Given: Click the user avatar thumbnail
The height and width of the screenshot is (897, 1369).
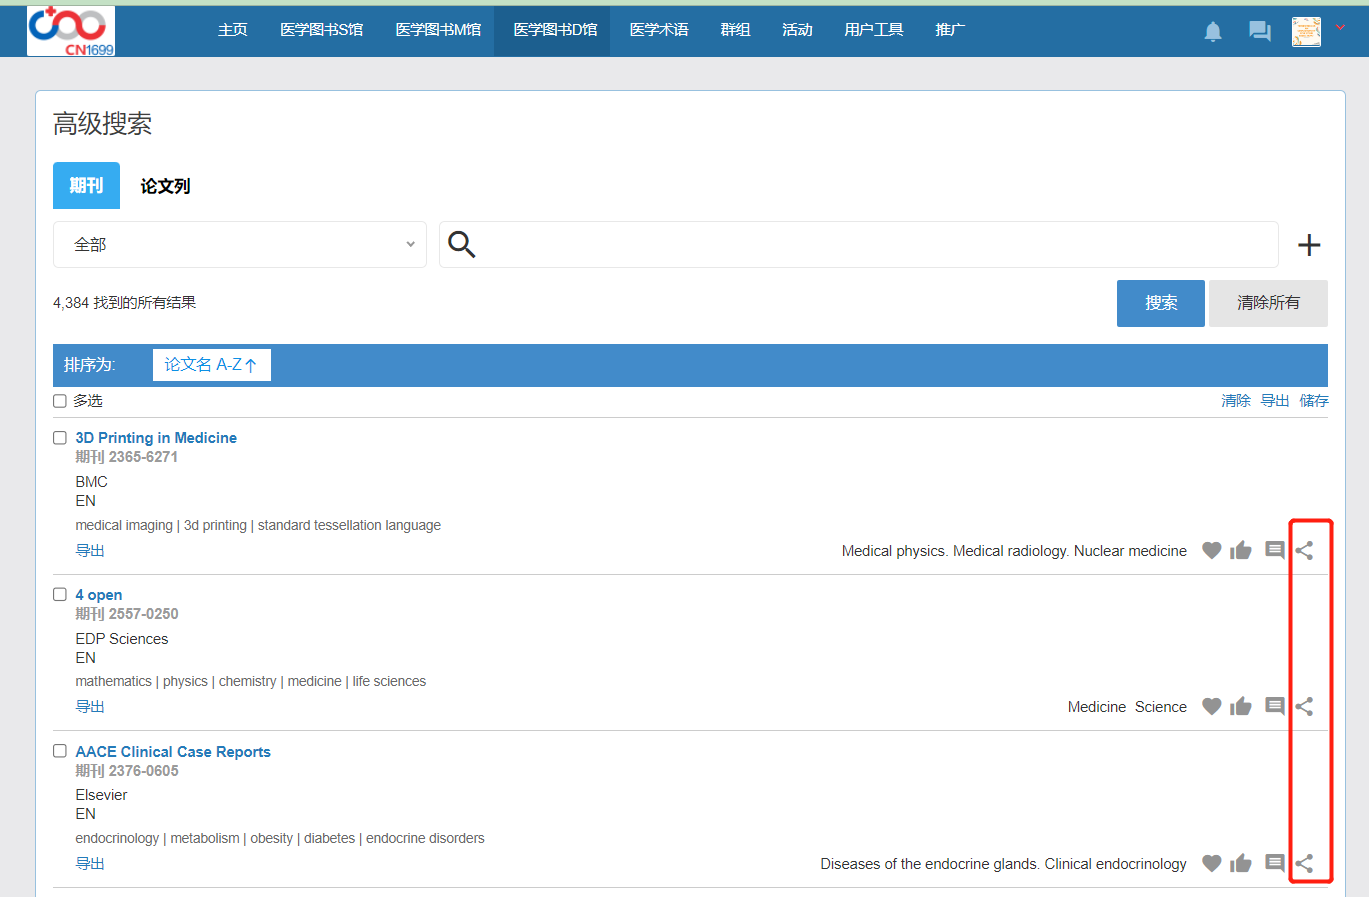Looking at the screenshot, I should click(1306, 32).
